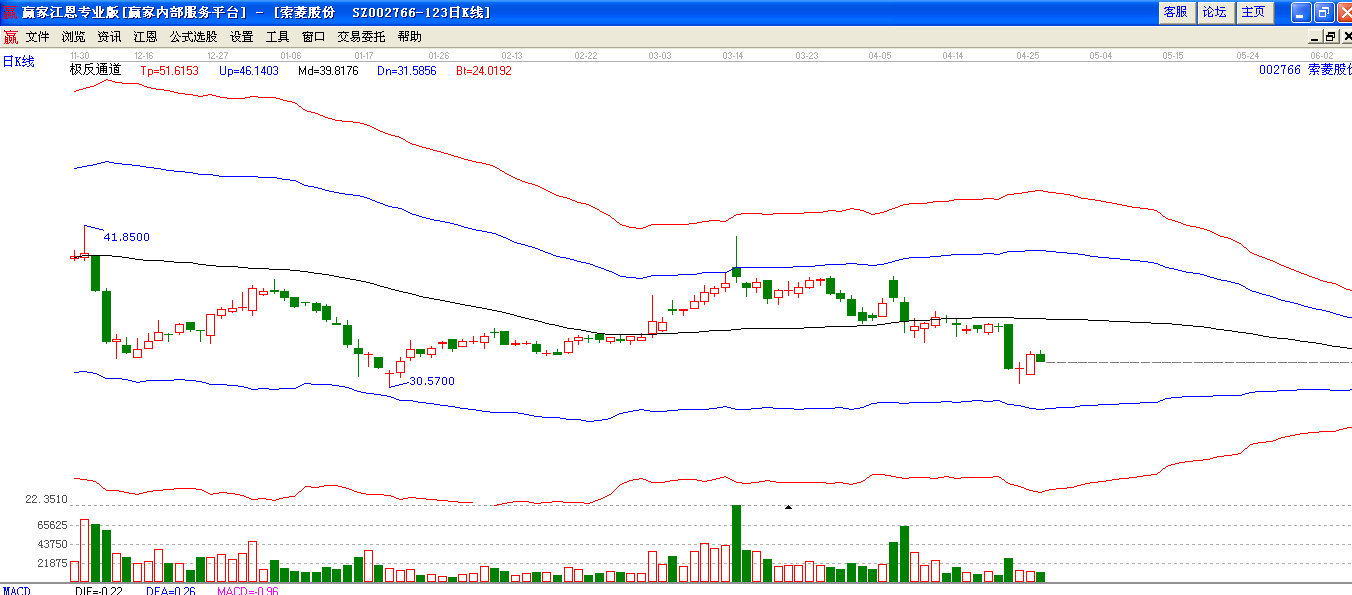This screenshot has width=1352, height=595.
Task: Select the 极反通道 indicator name
Action: tap(95, 70)
